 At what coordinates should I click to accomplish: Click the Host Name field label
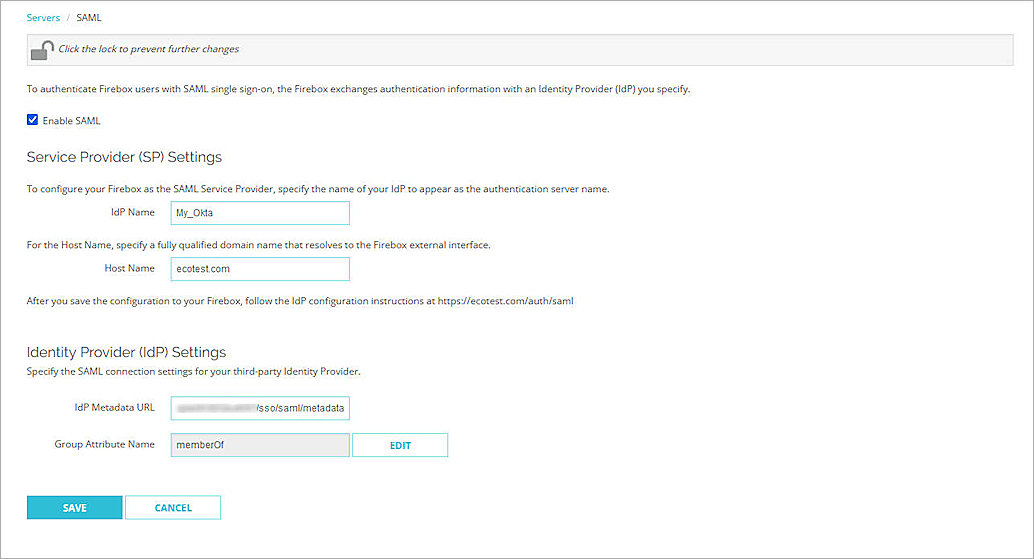pos(129,269)
